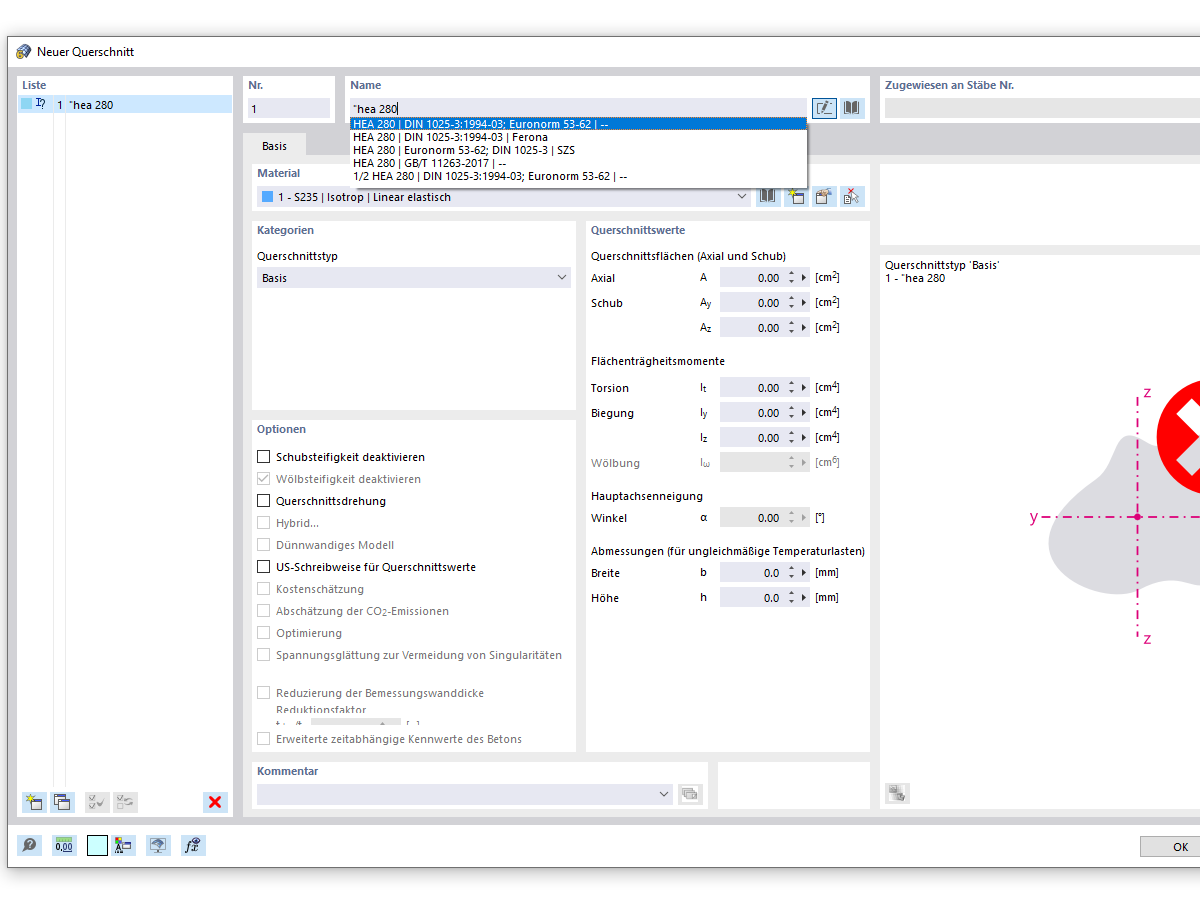Viewport: 1200px width, 900px height.
Task: Click the Nr. input field
Action: point(288,108)
